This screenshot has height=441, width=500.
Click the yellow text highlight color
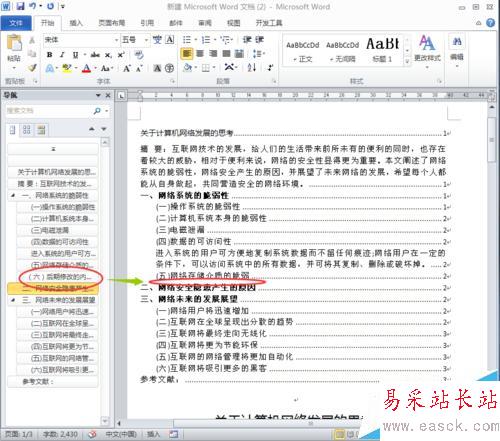point(67,68)
